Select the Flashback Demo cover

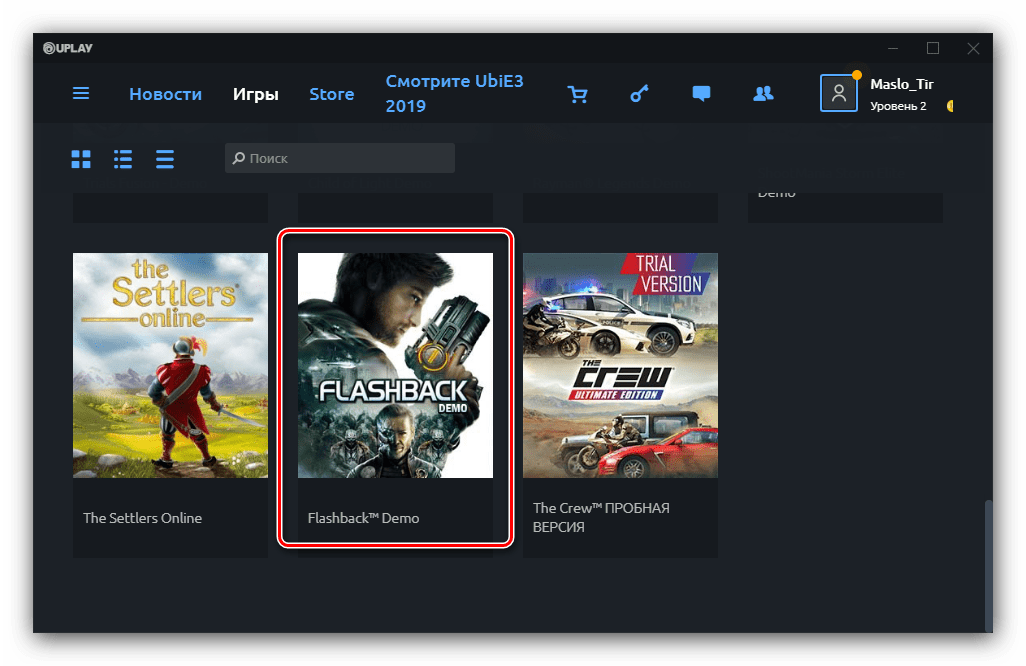395,365
